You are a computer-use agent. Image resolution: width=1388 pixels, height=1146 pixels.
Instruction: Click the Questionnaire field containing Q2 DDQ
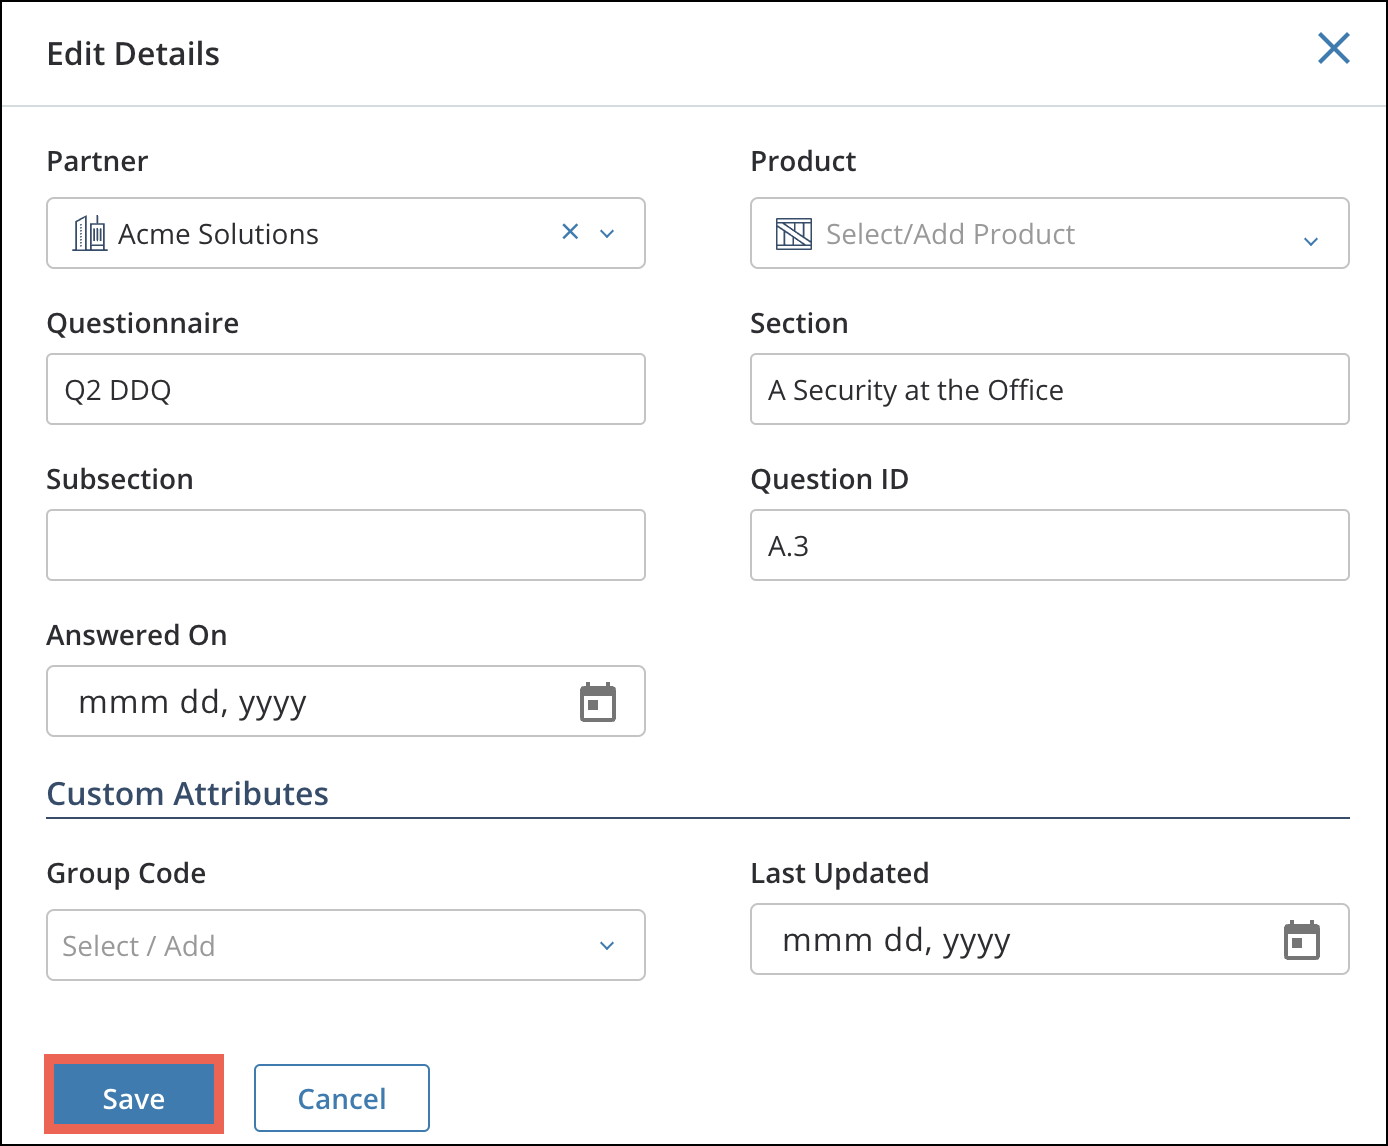[345, 389]
